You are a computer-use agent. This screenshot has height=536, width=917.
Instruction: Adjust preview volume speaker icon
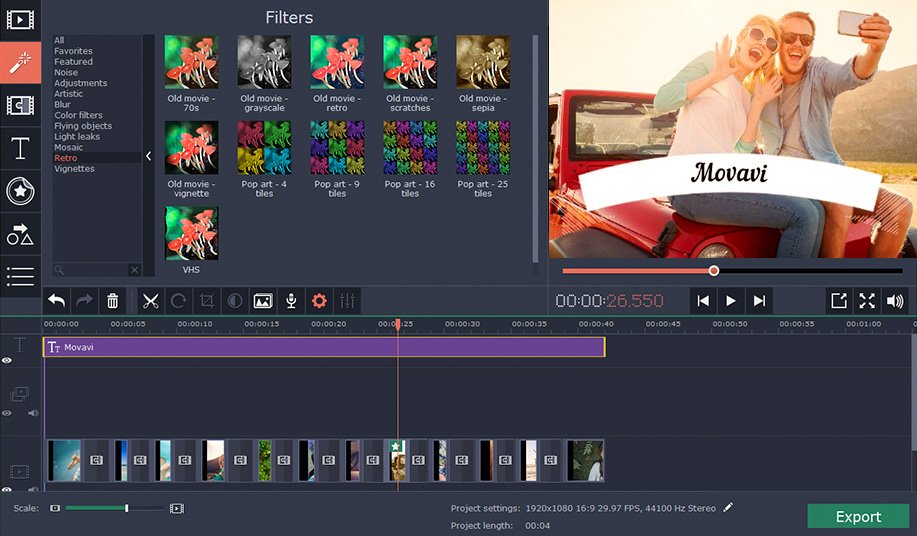[x=895, y=301]
